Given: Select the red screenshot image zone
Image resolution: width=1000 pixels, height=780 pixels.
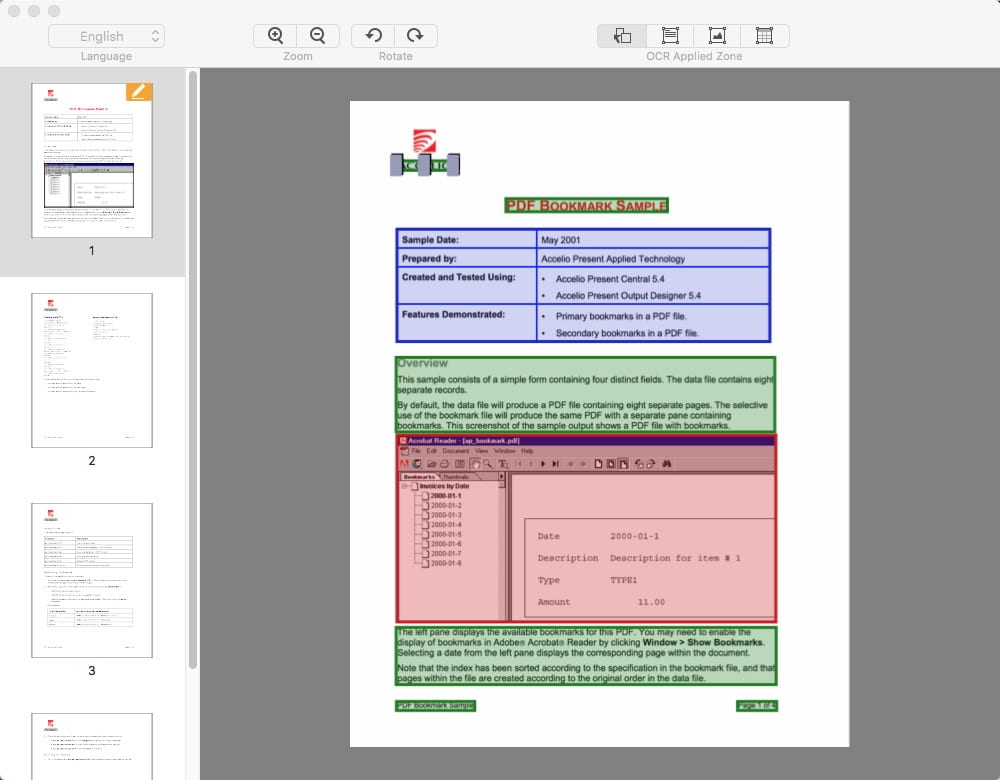Looking at the screenshot, I should click(x=584, y=530).
